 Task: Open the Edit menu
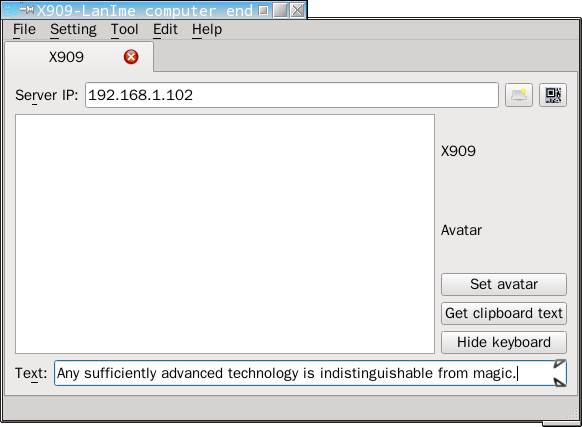(x=166, y=29)
